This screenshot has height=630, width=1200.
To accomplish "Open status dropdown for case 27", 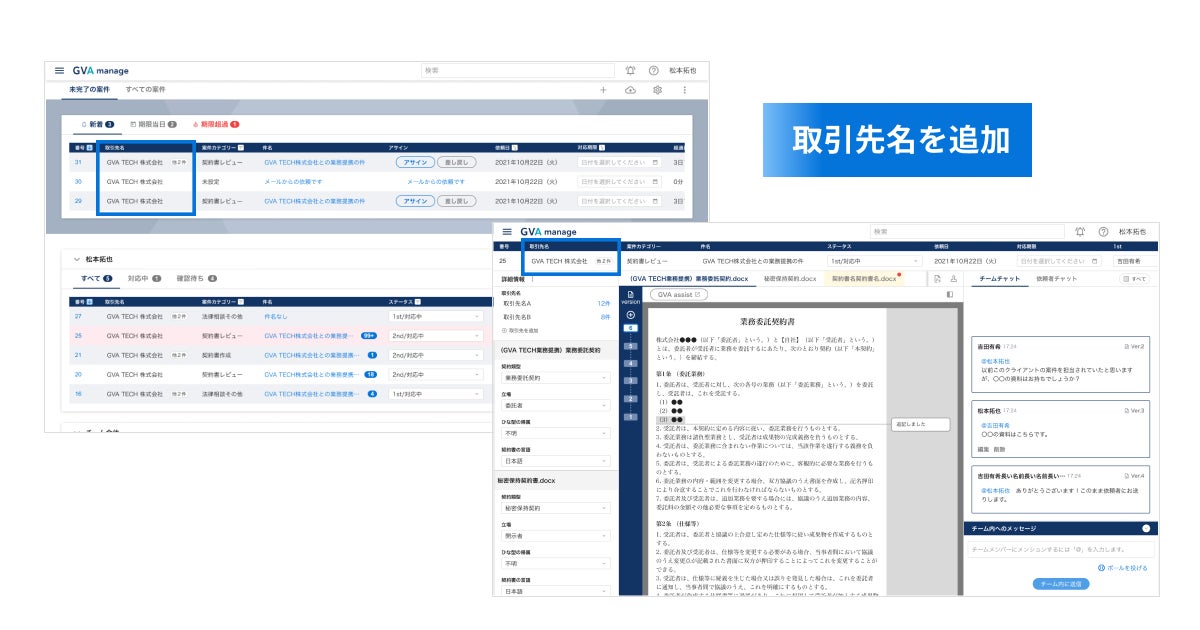I will (436, 316).
